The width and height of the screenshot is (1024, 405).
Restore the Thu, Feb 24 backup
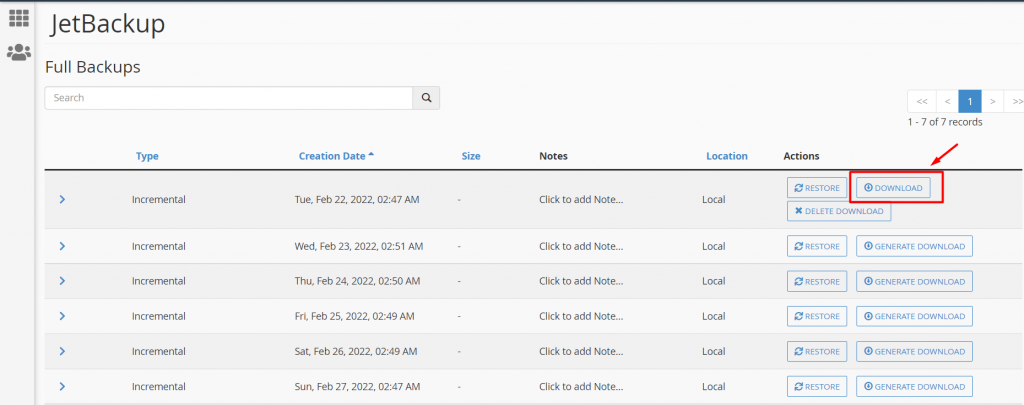click(817, 282)
